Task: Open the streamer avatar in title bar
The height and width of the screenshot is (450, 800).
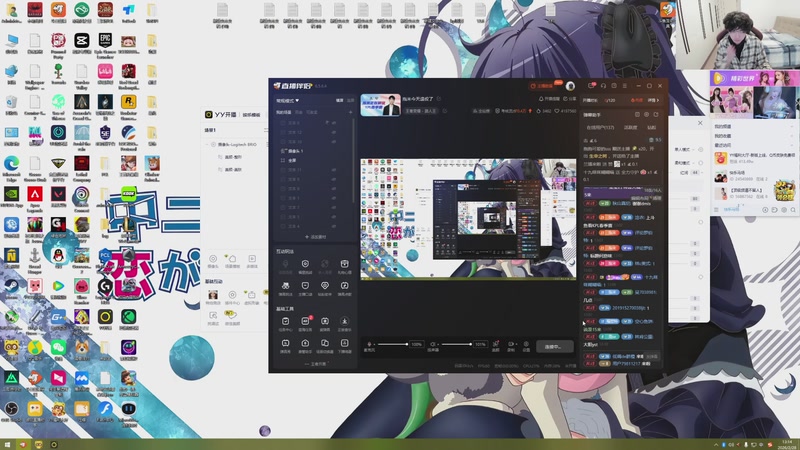Action: 570,86
